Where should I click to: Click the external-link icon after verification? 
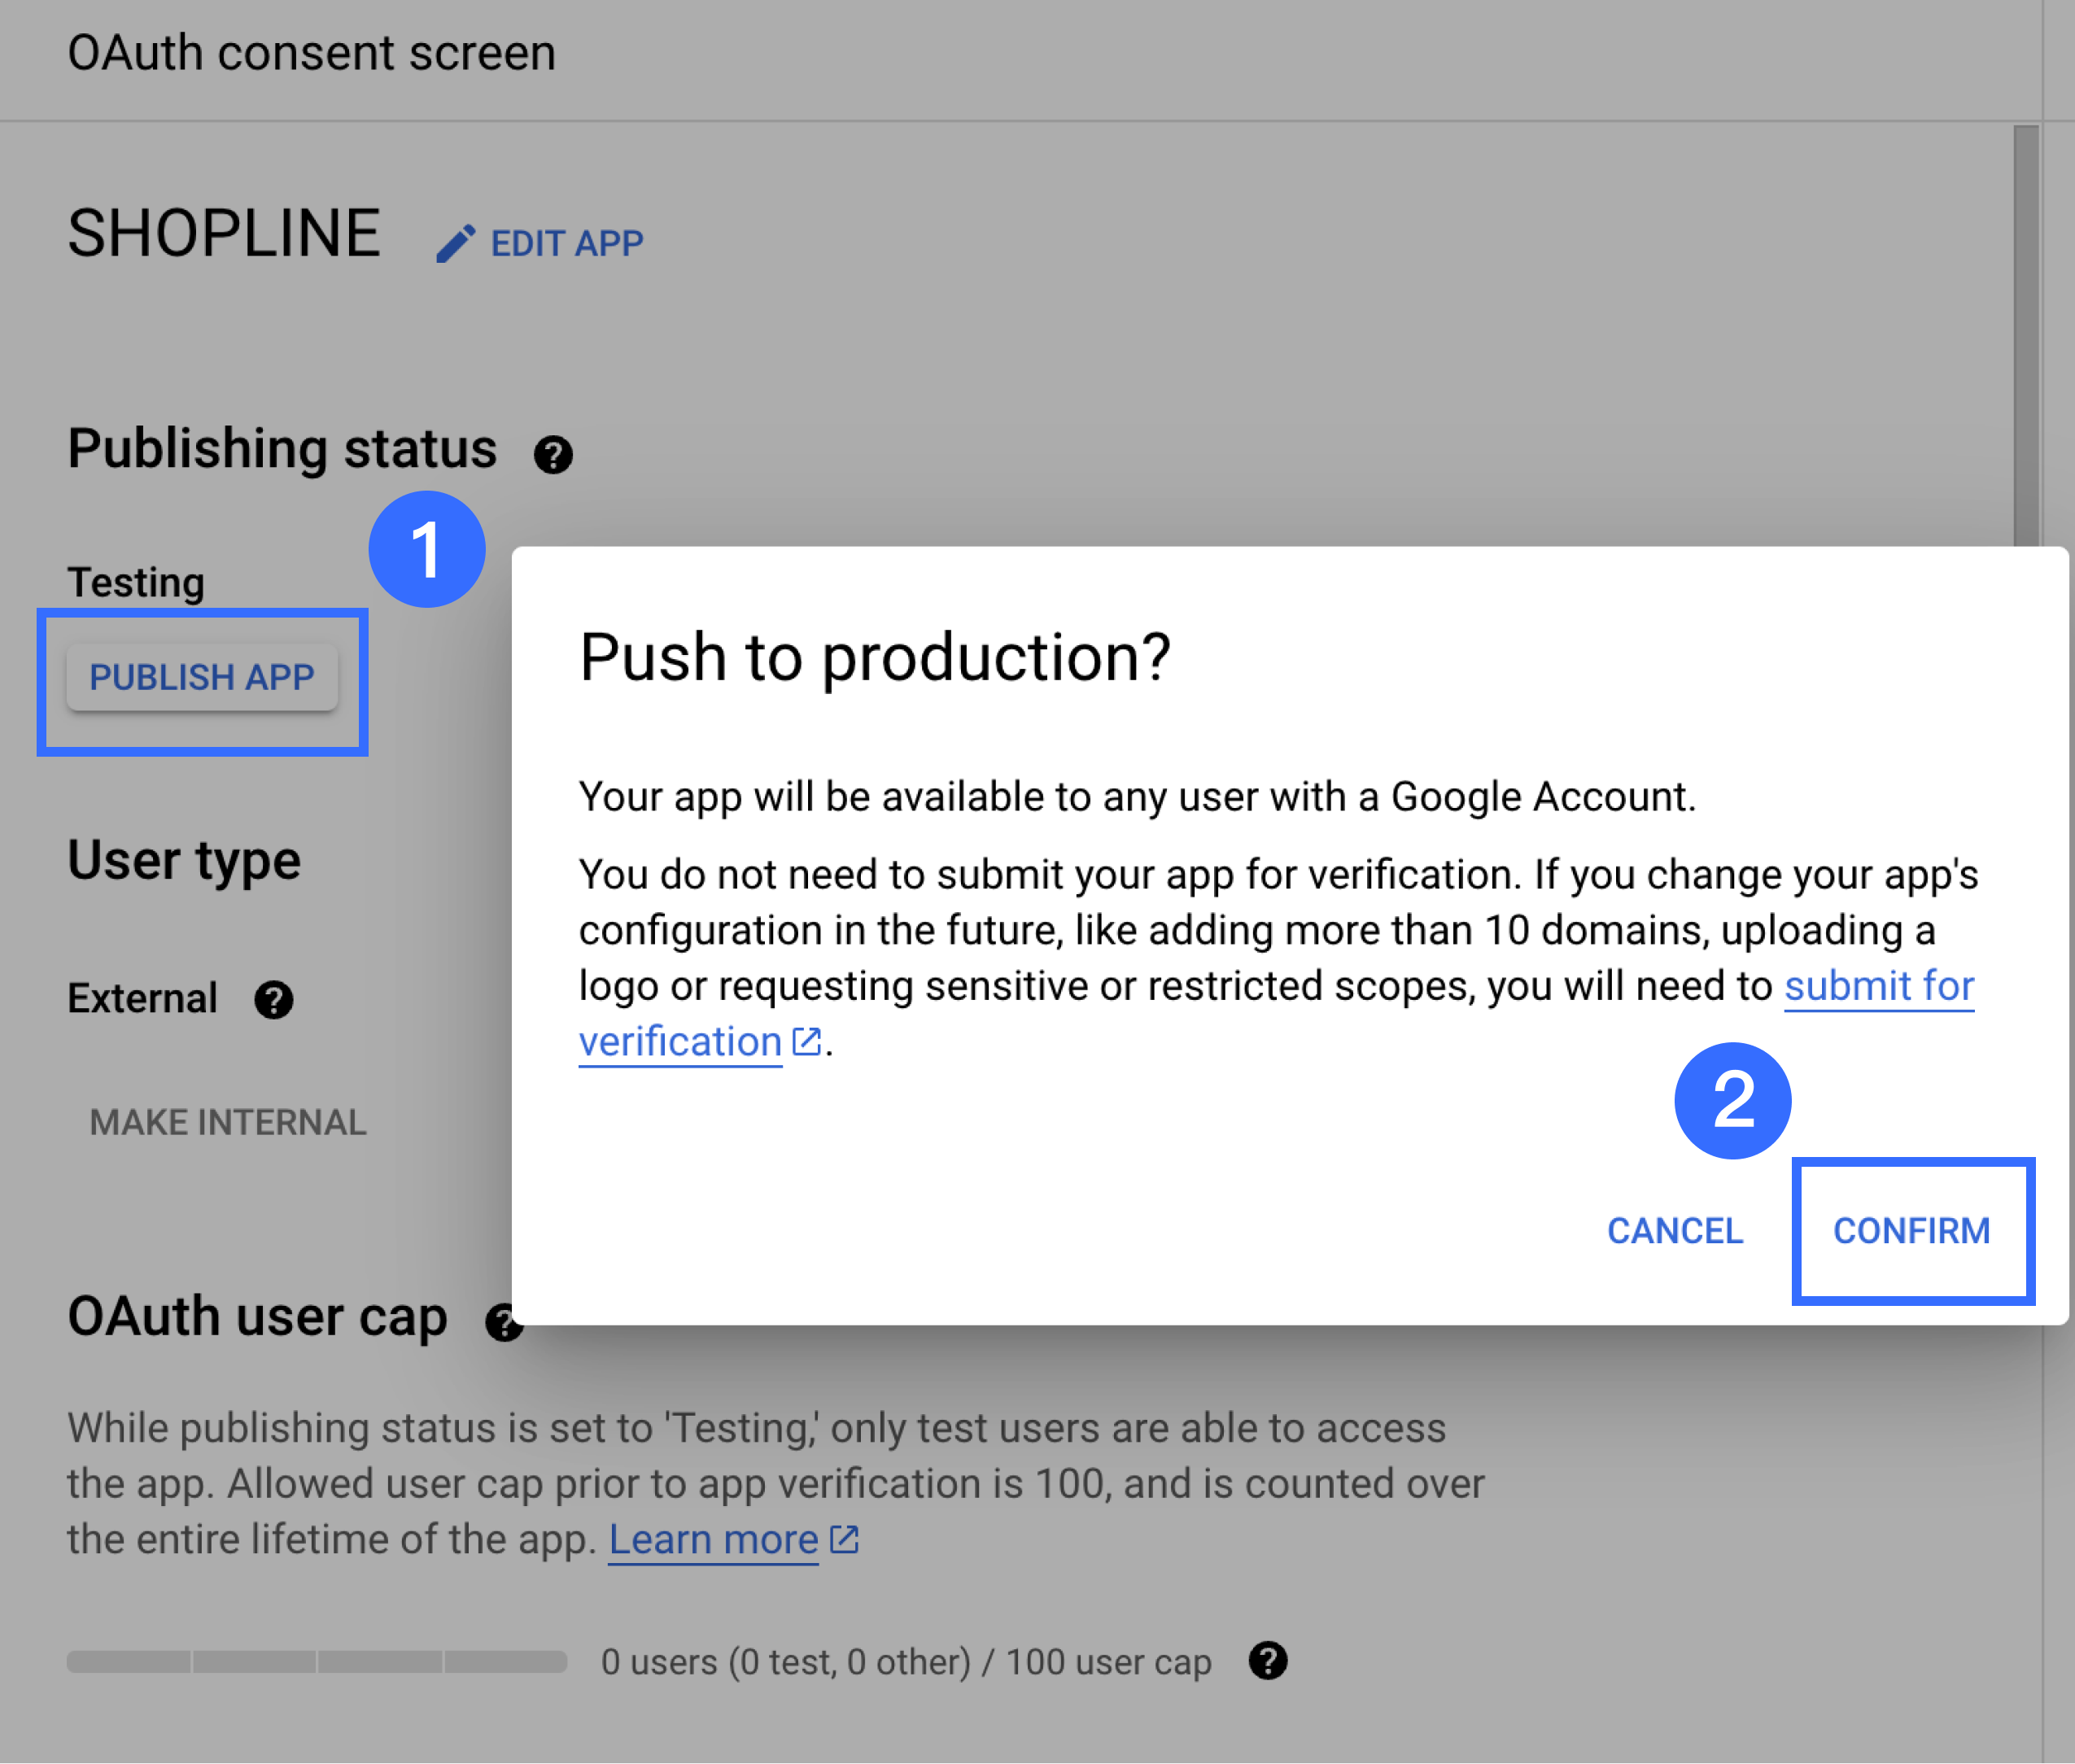(x=807, y=1042)
